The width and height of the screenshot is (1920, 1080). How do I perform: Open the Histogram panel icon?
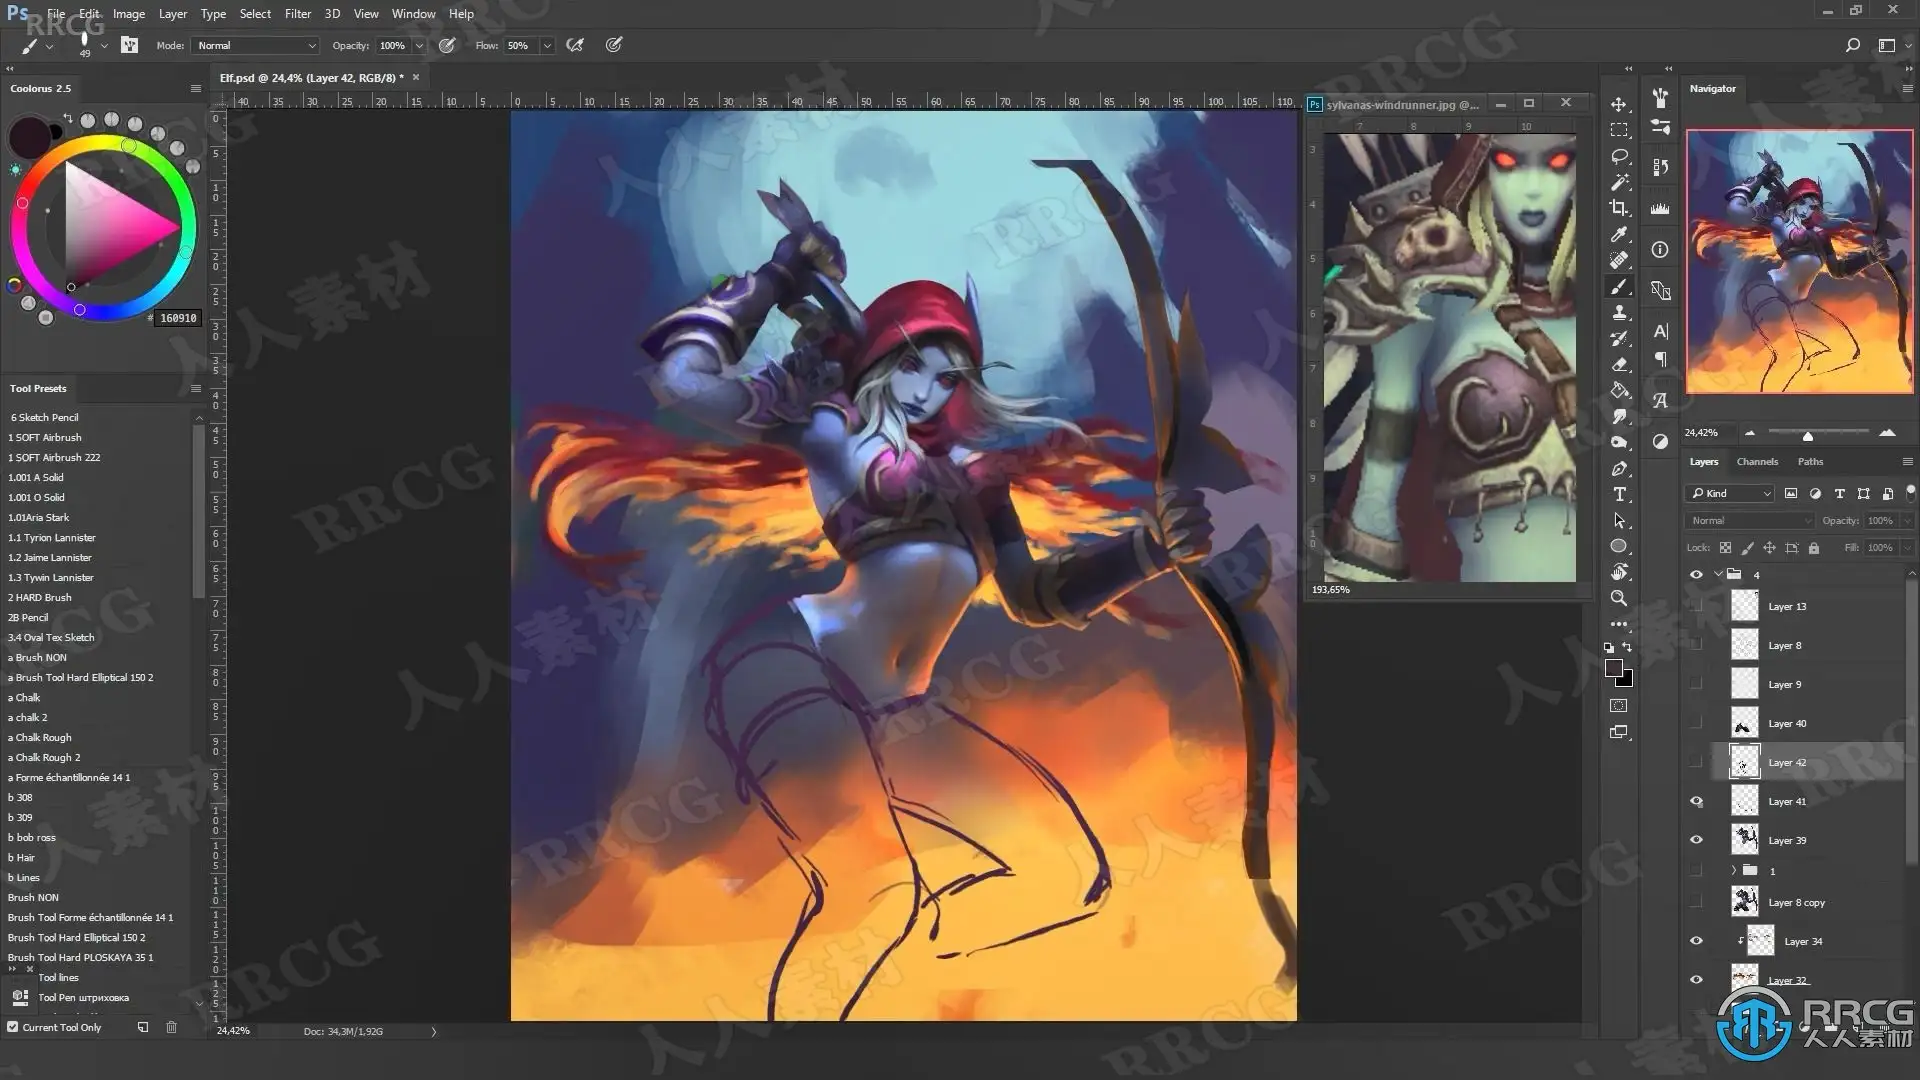tap(1660, 208)
